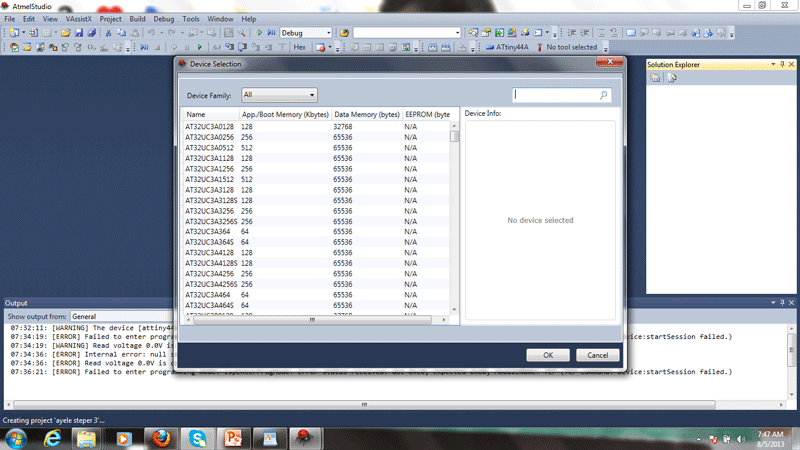Open the Build menu
The image size is (800, 450).
click(137, 19)
